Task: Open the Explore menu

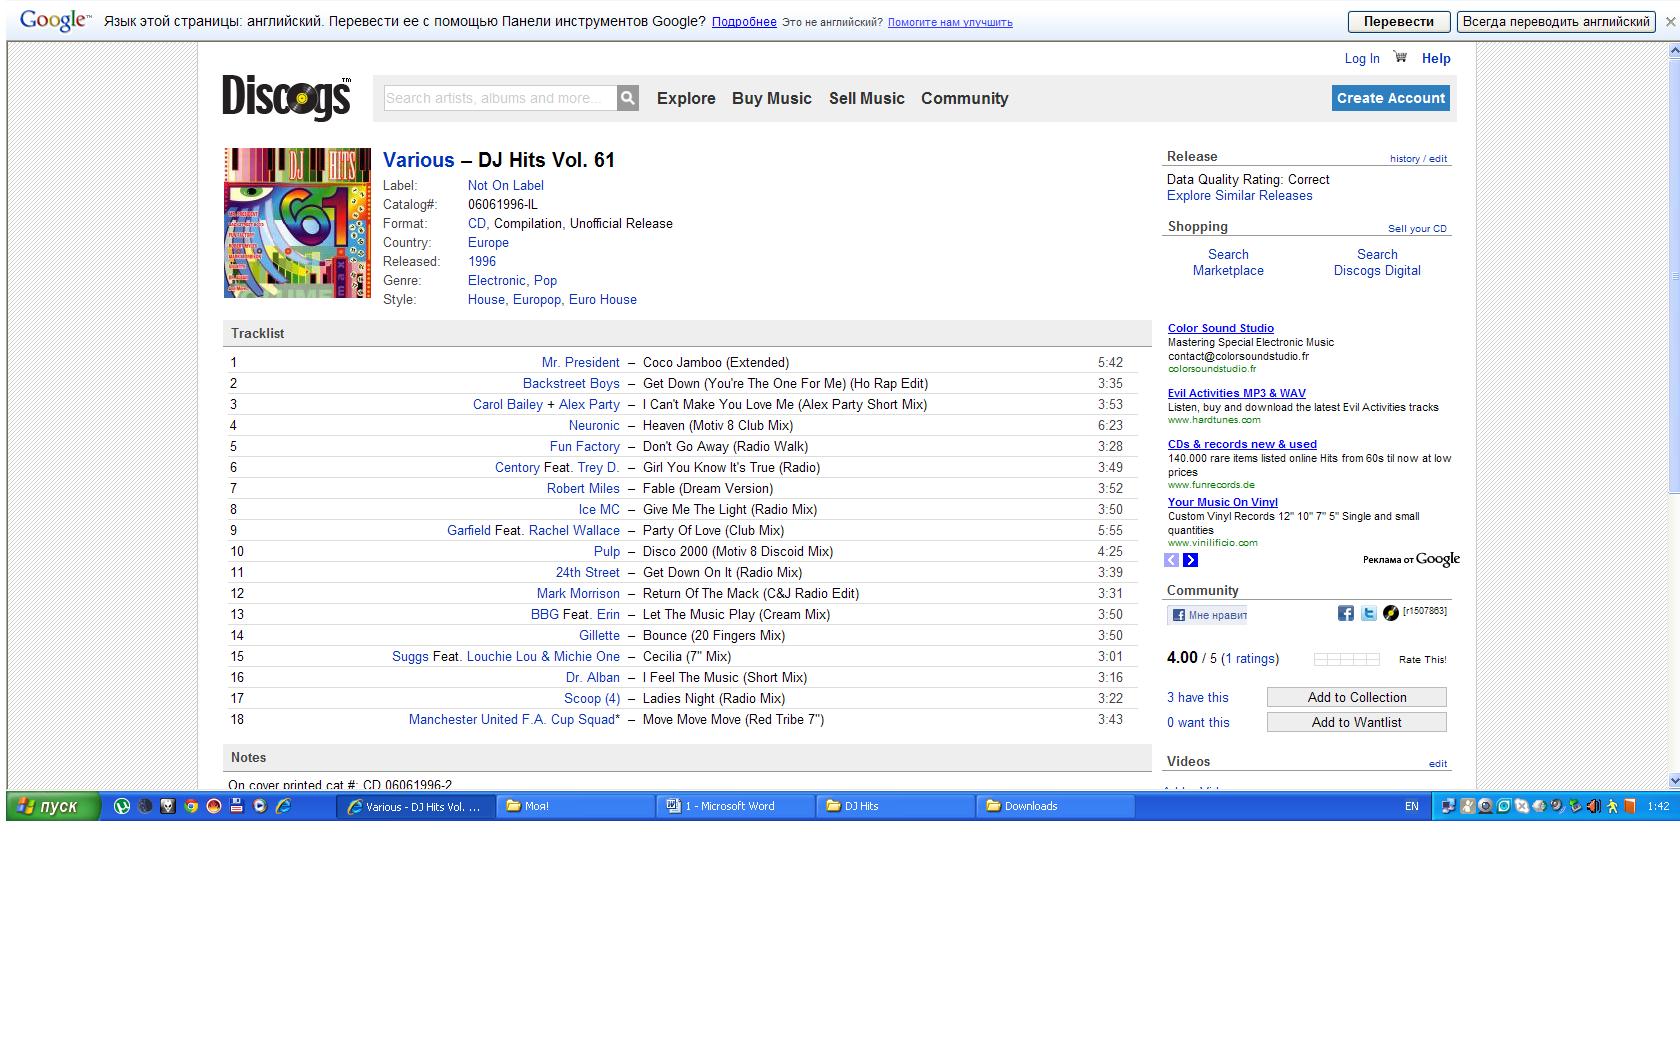Action: (x=686, y=98)
